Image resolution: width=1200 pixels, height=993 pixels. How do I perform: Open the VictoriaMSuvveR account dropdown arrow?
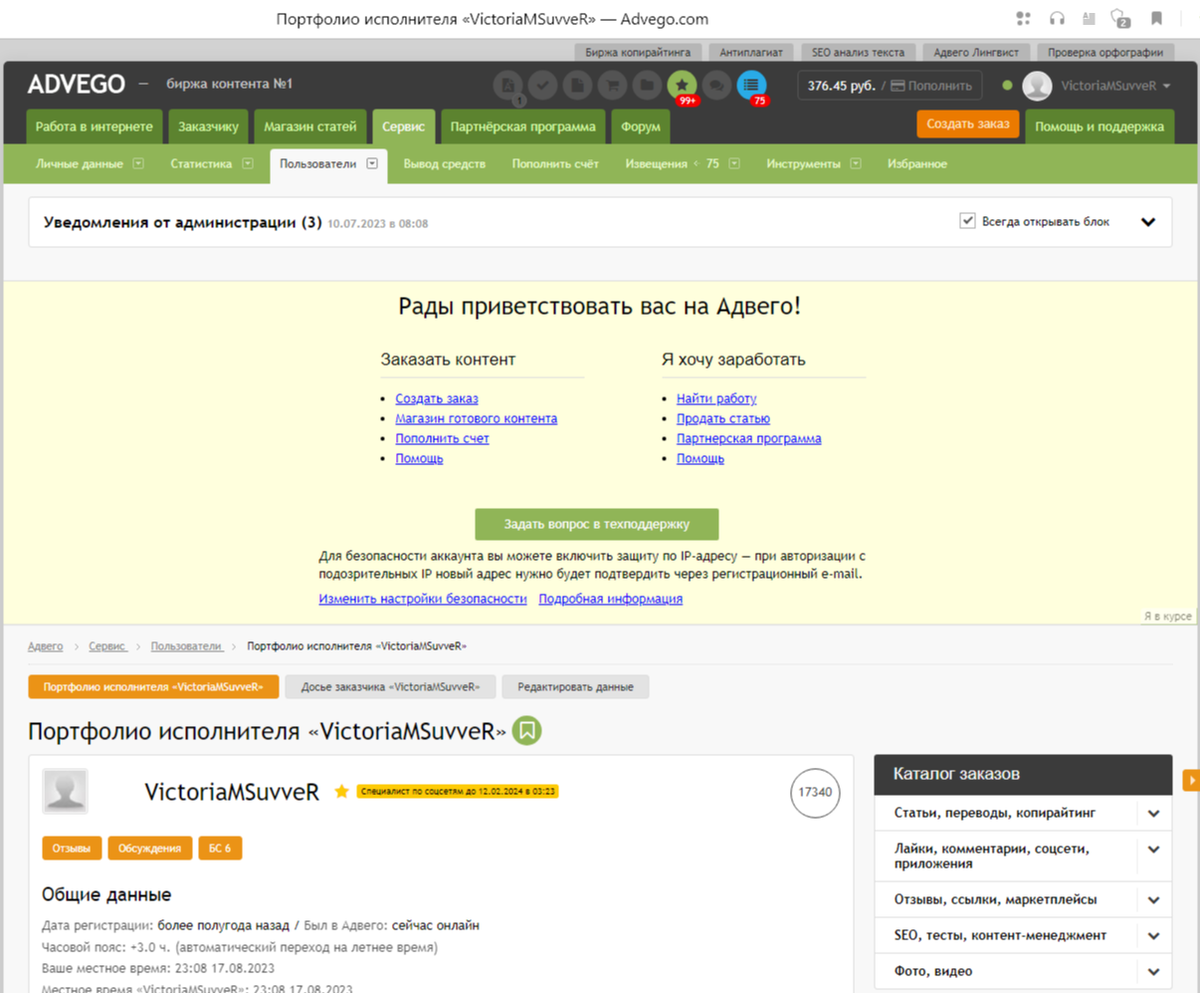point(1167,87)
